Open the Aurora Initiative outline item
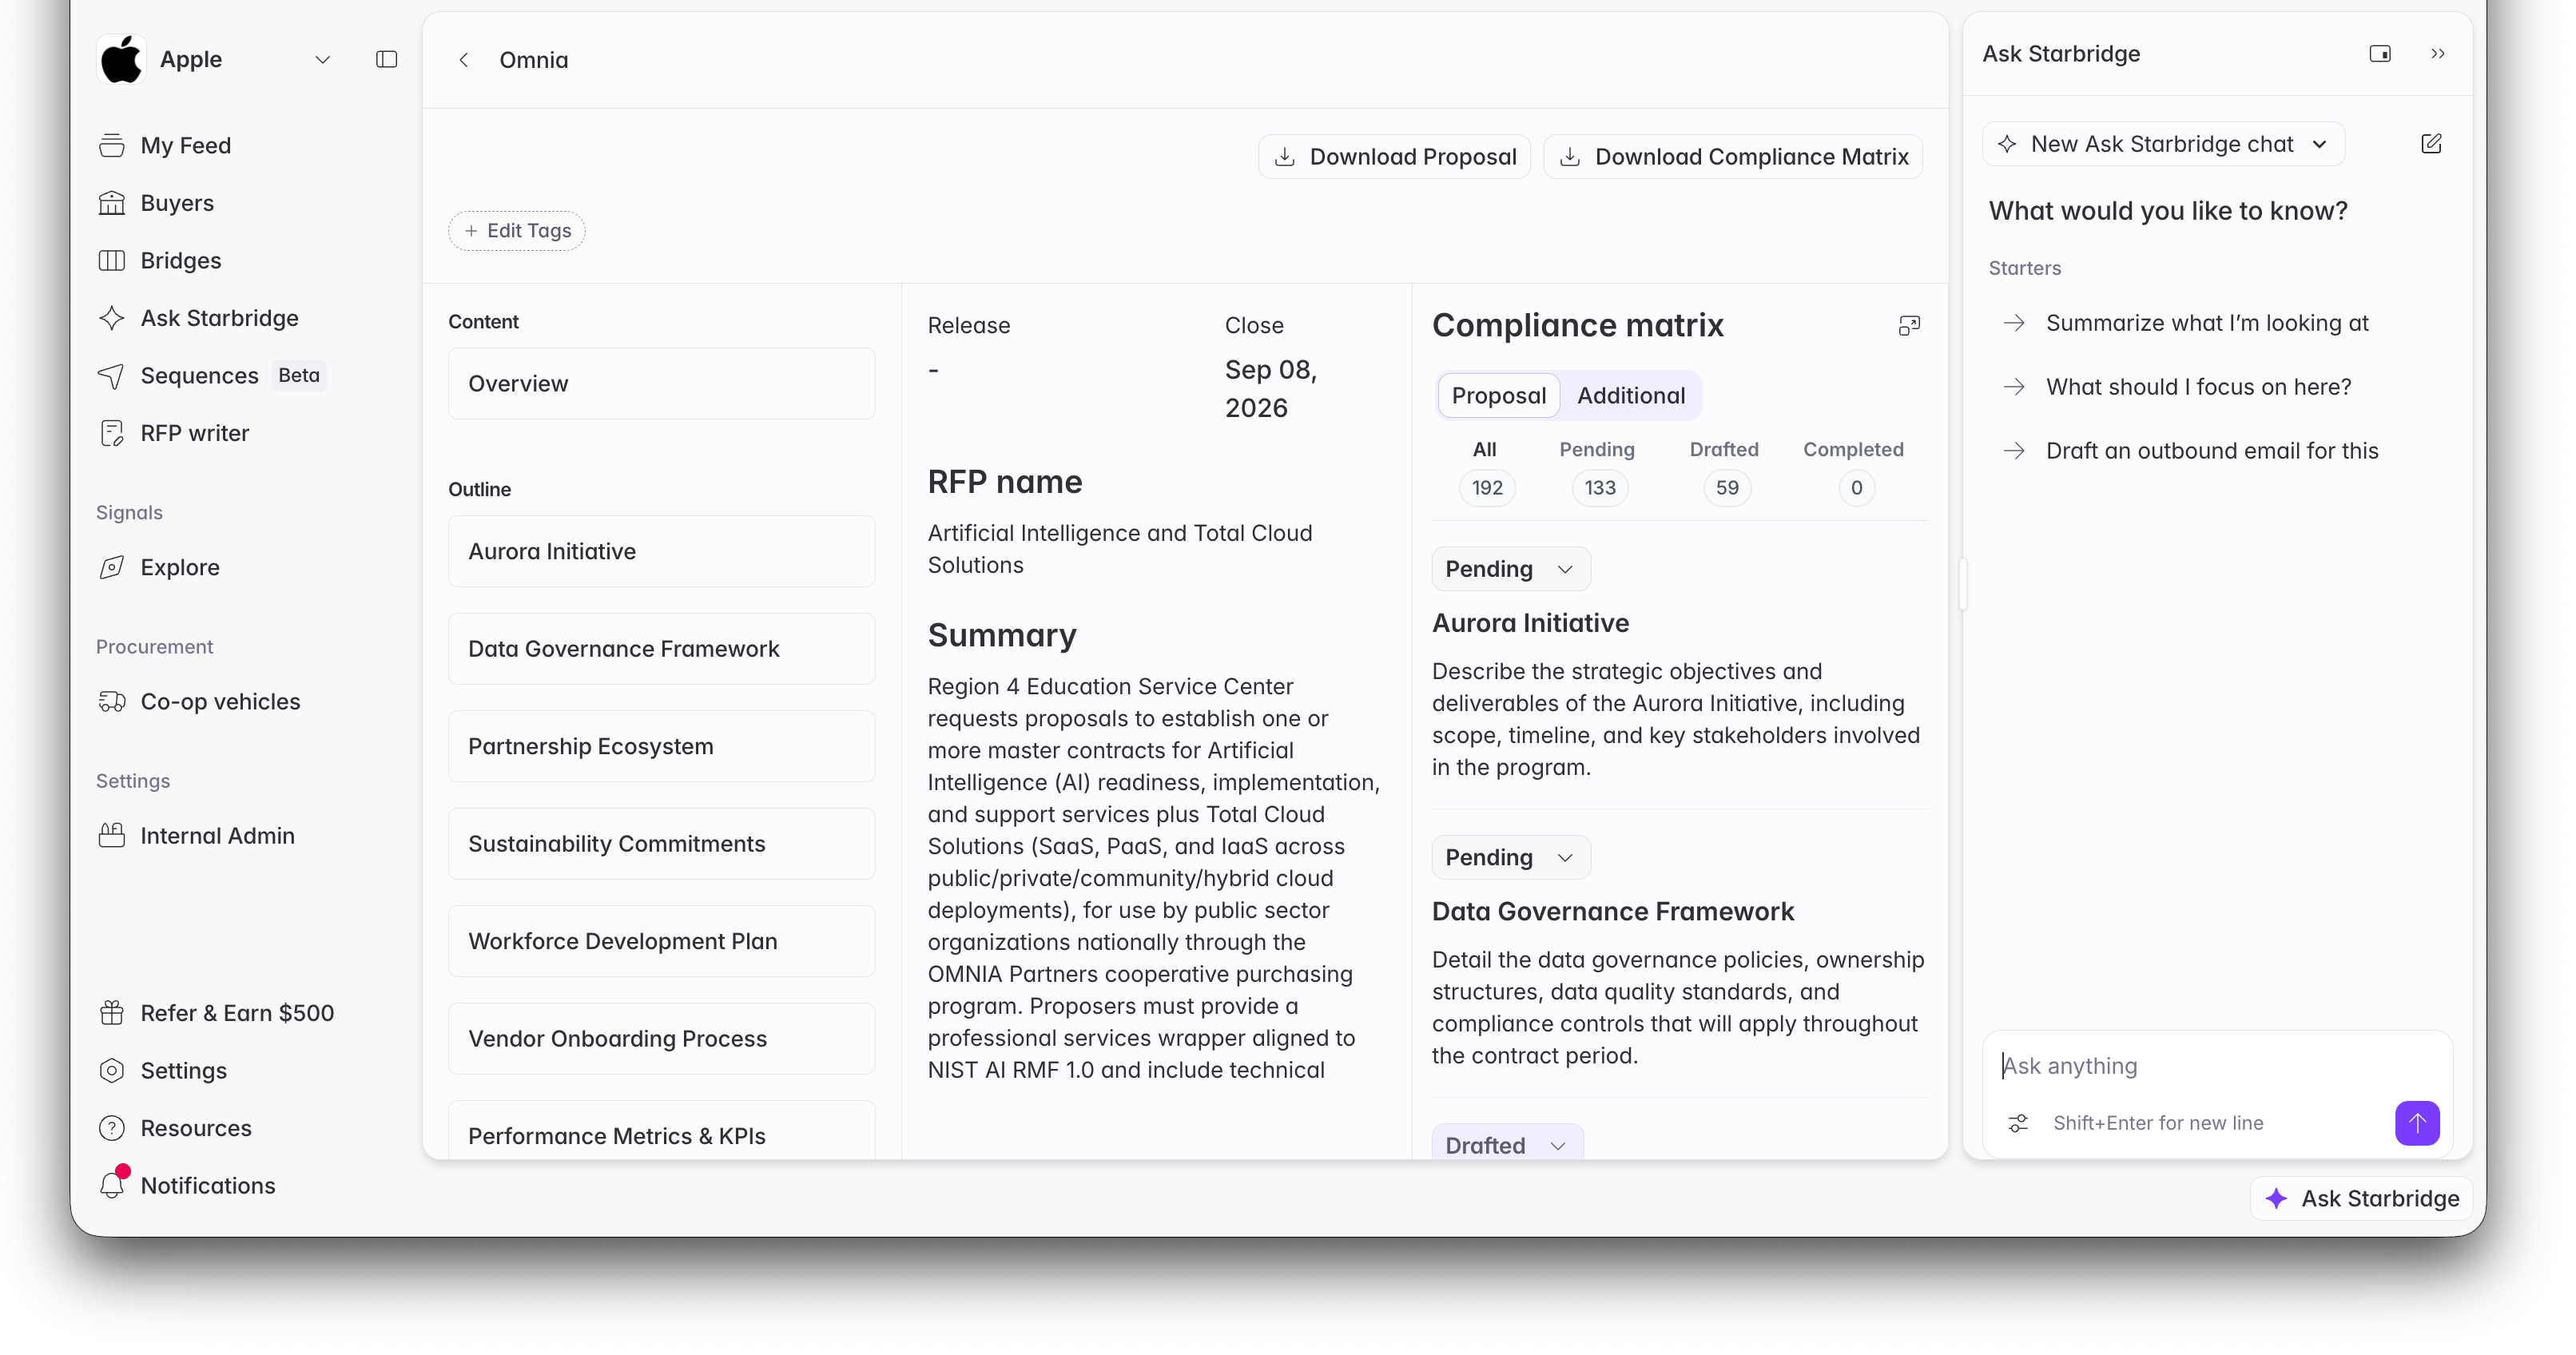The height and width of the screenshot is (1355, 2576). [662, 551]
